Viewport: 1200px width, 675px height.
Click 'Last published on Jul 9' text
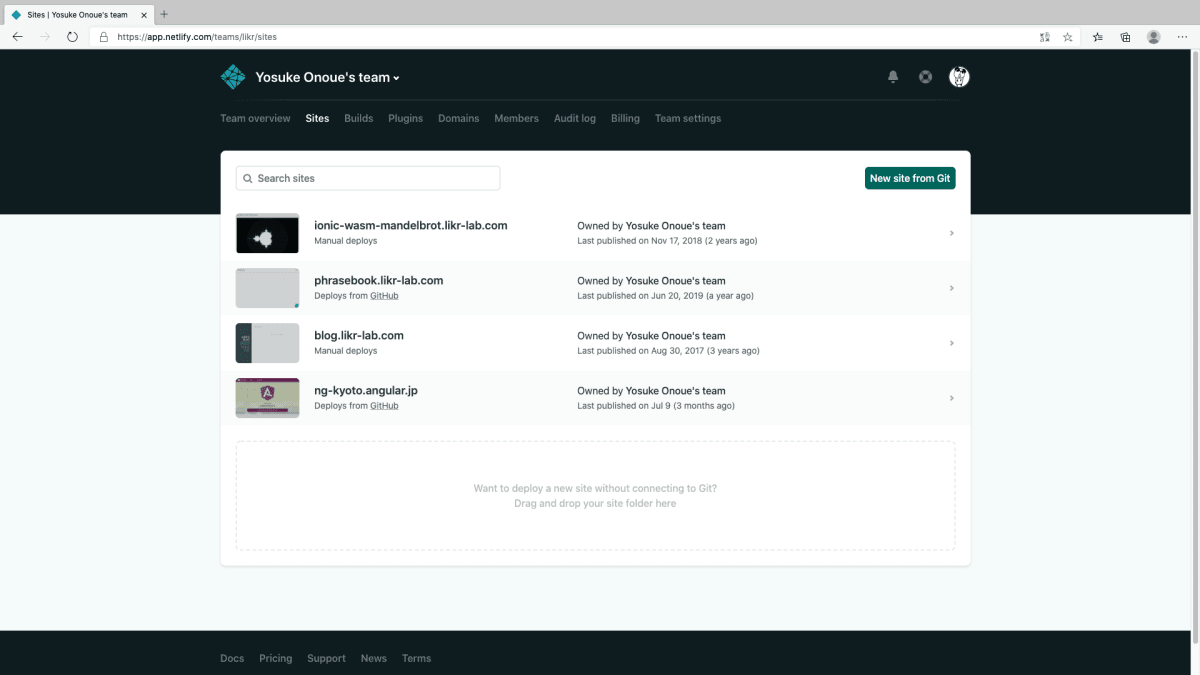pos(656,406)
